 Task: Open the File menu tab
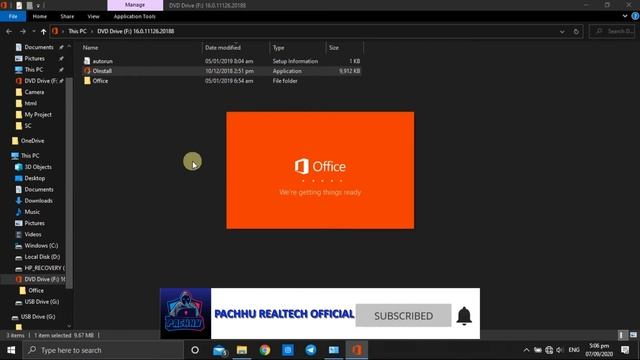(x=13, y=16)
